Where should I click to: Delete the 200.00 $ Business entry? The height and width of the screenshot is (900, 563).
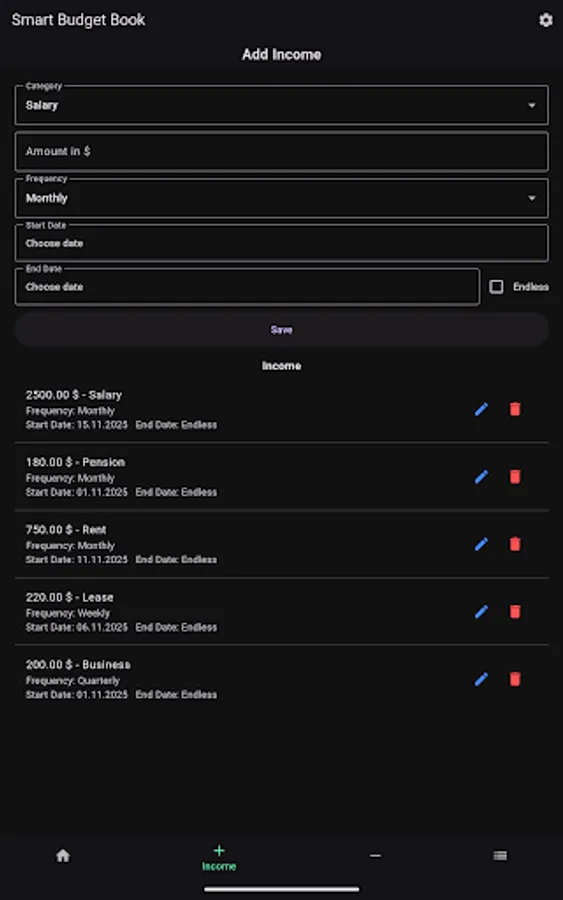515,679
